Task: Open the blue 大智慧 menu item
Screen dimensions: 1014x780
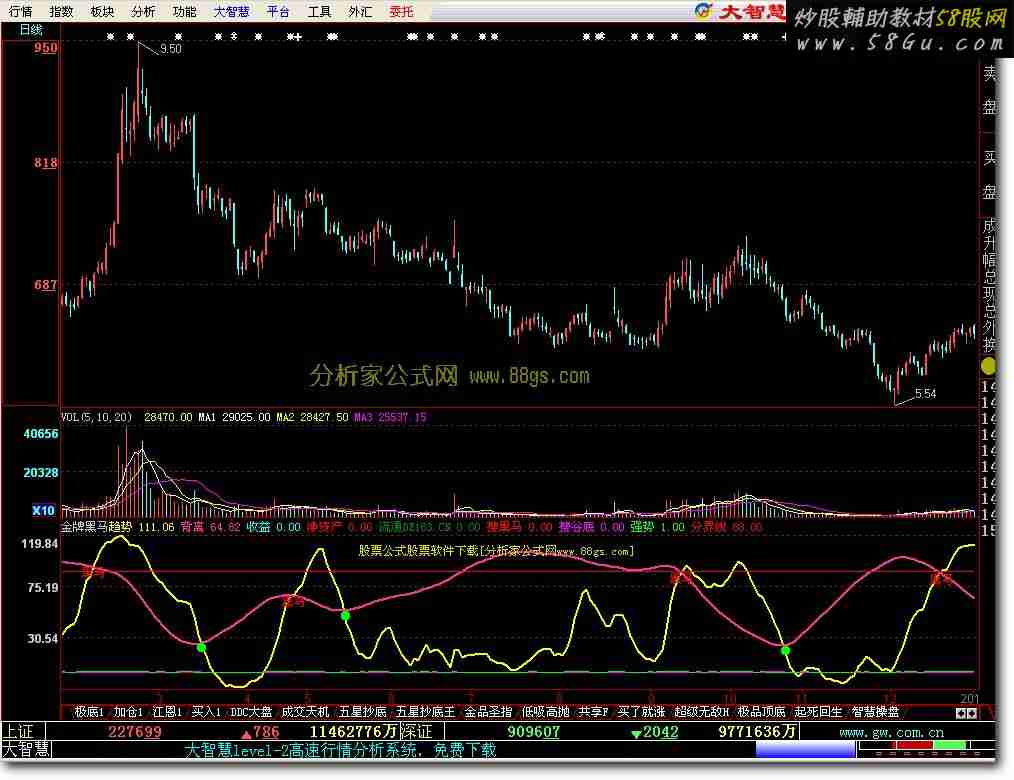Action: click(x=232, y=11)
